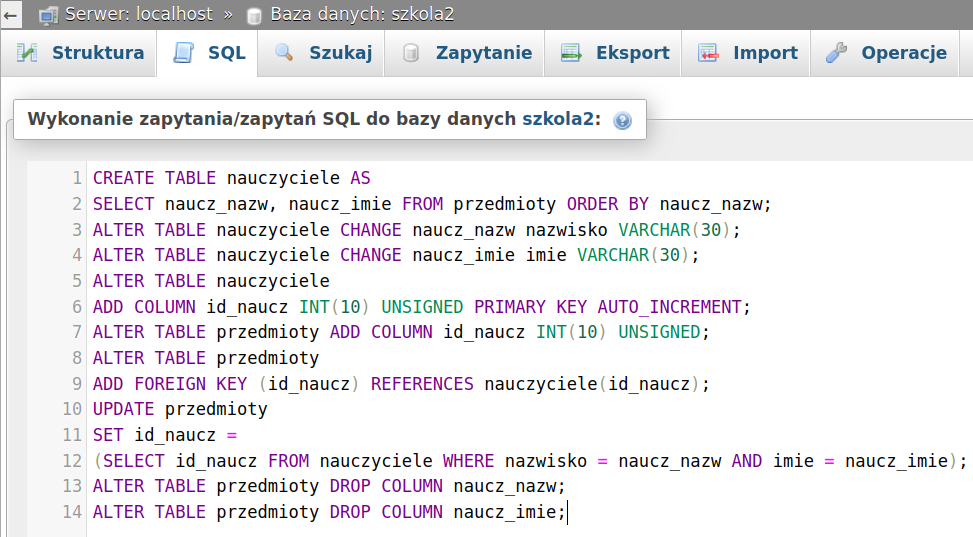Switch to the Eksport tab
The image size is (973, 537).
[x=613, y=53]
